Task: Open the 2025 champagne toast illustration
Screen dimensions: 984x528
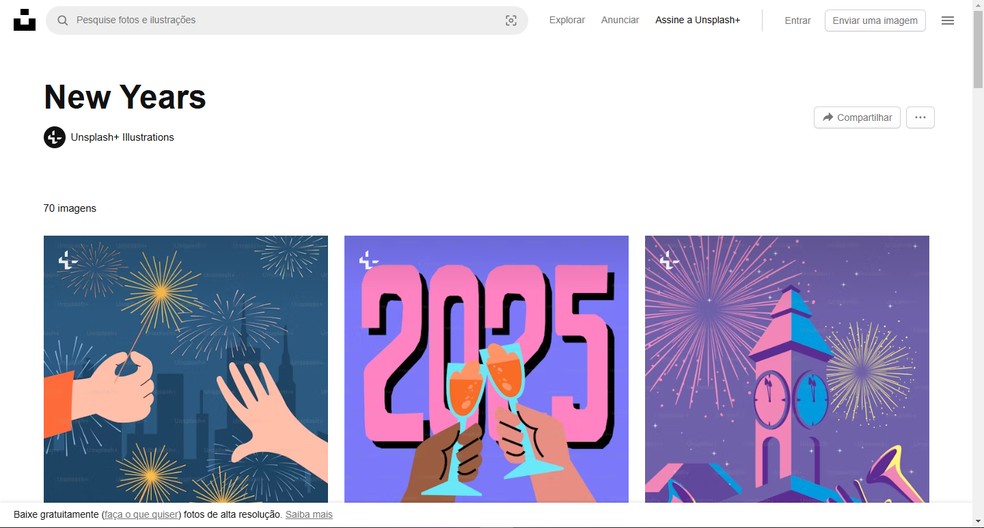Action: (486, 369)
